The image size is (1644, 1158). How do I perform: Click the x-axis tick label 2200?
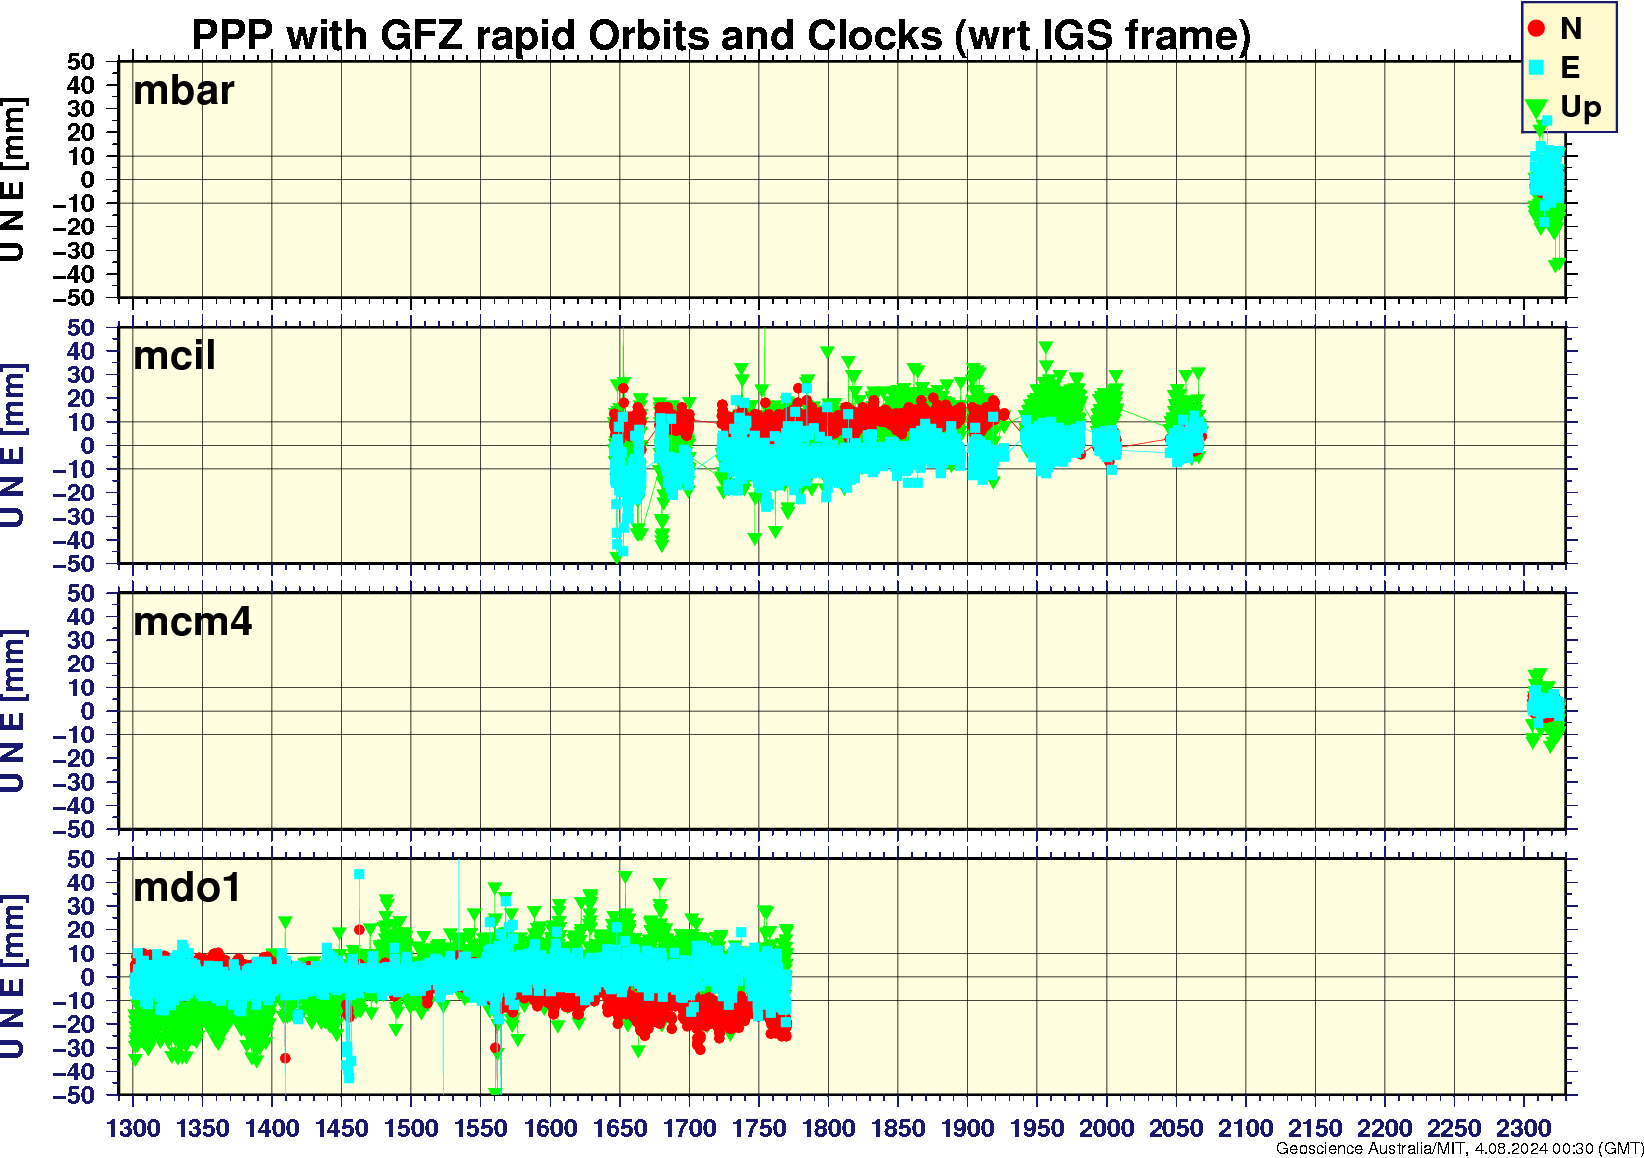coord(1384,1128)
